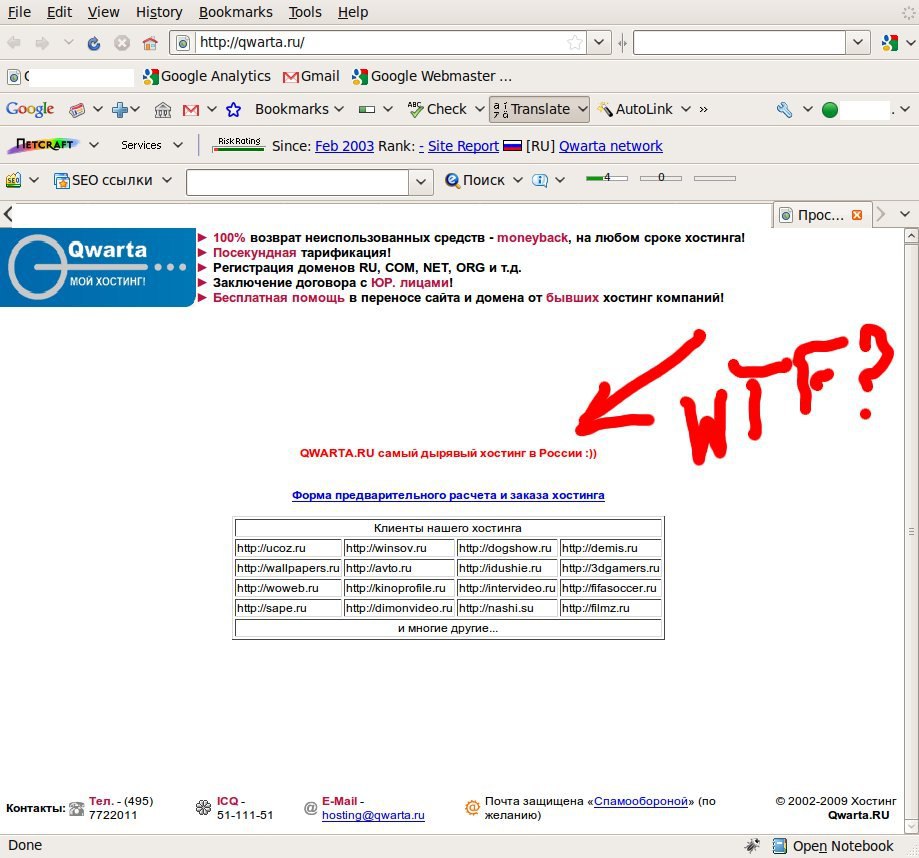Expand the SEO toolbar input dropdown arrow
Viewport: 919px width, 858px height.
(x=421, y=182)
